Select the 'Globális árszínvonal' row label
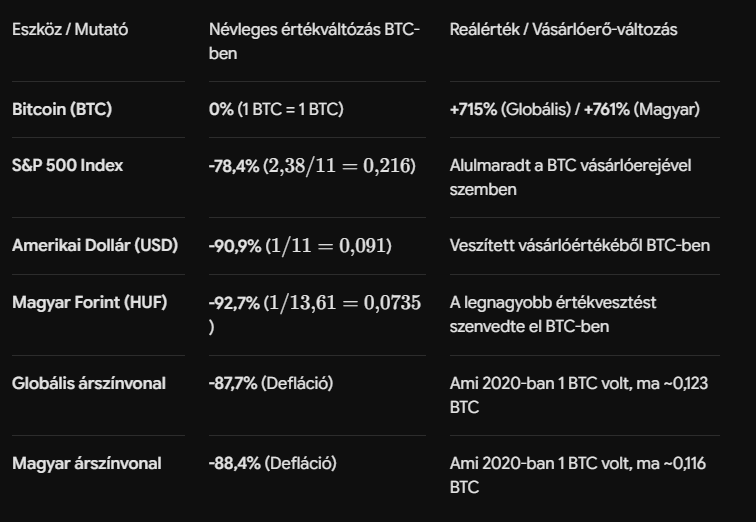The image size is (756, 522). pos(89,383)
